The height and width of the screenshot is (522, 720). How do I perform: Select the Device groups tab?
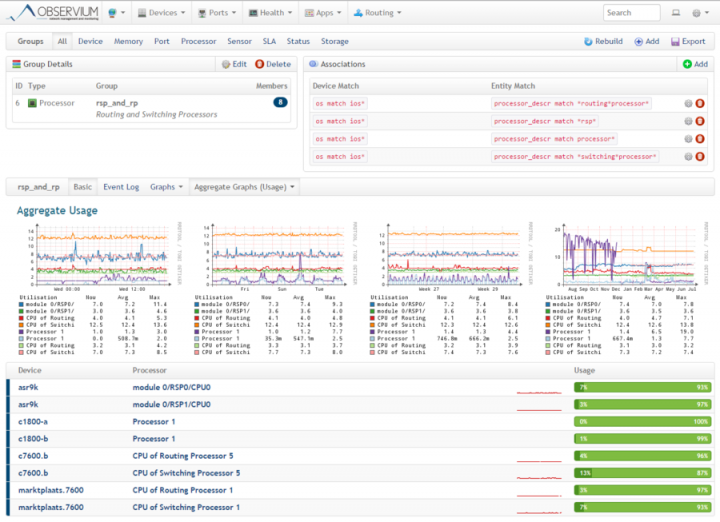click(90, 41)
